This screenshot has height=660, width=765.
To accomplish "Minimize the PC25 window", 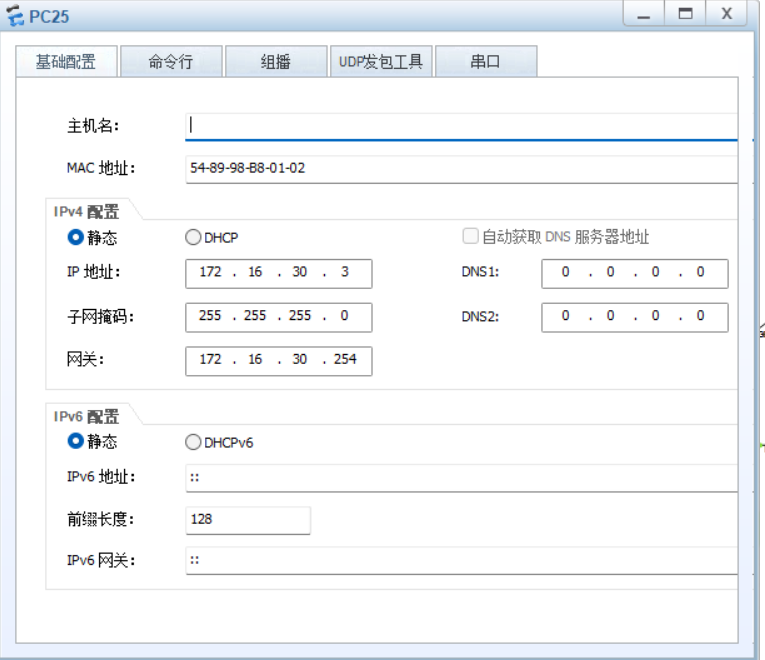I will pyautogui.click(x=644, y=14).
